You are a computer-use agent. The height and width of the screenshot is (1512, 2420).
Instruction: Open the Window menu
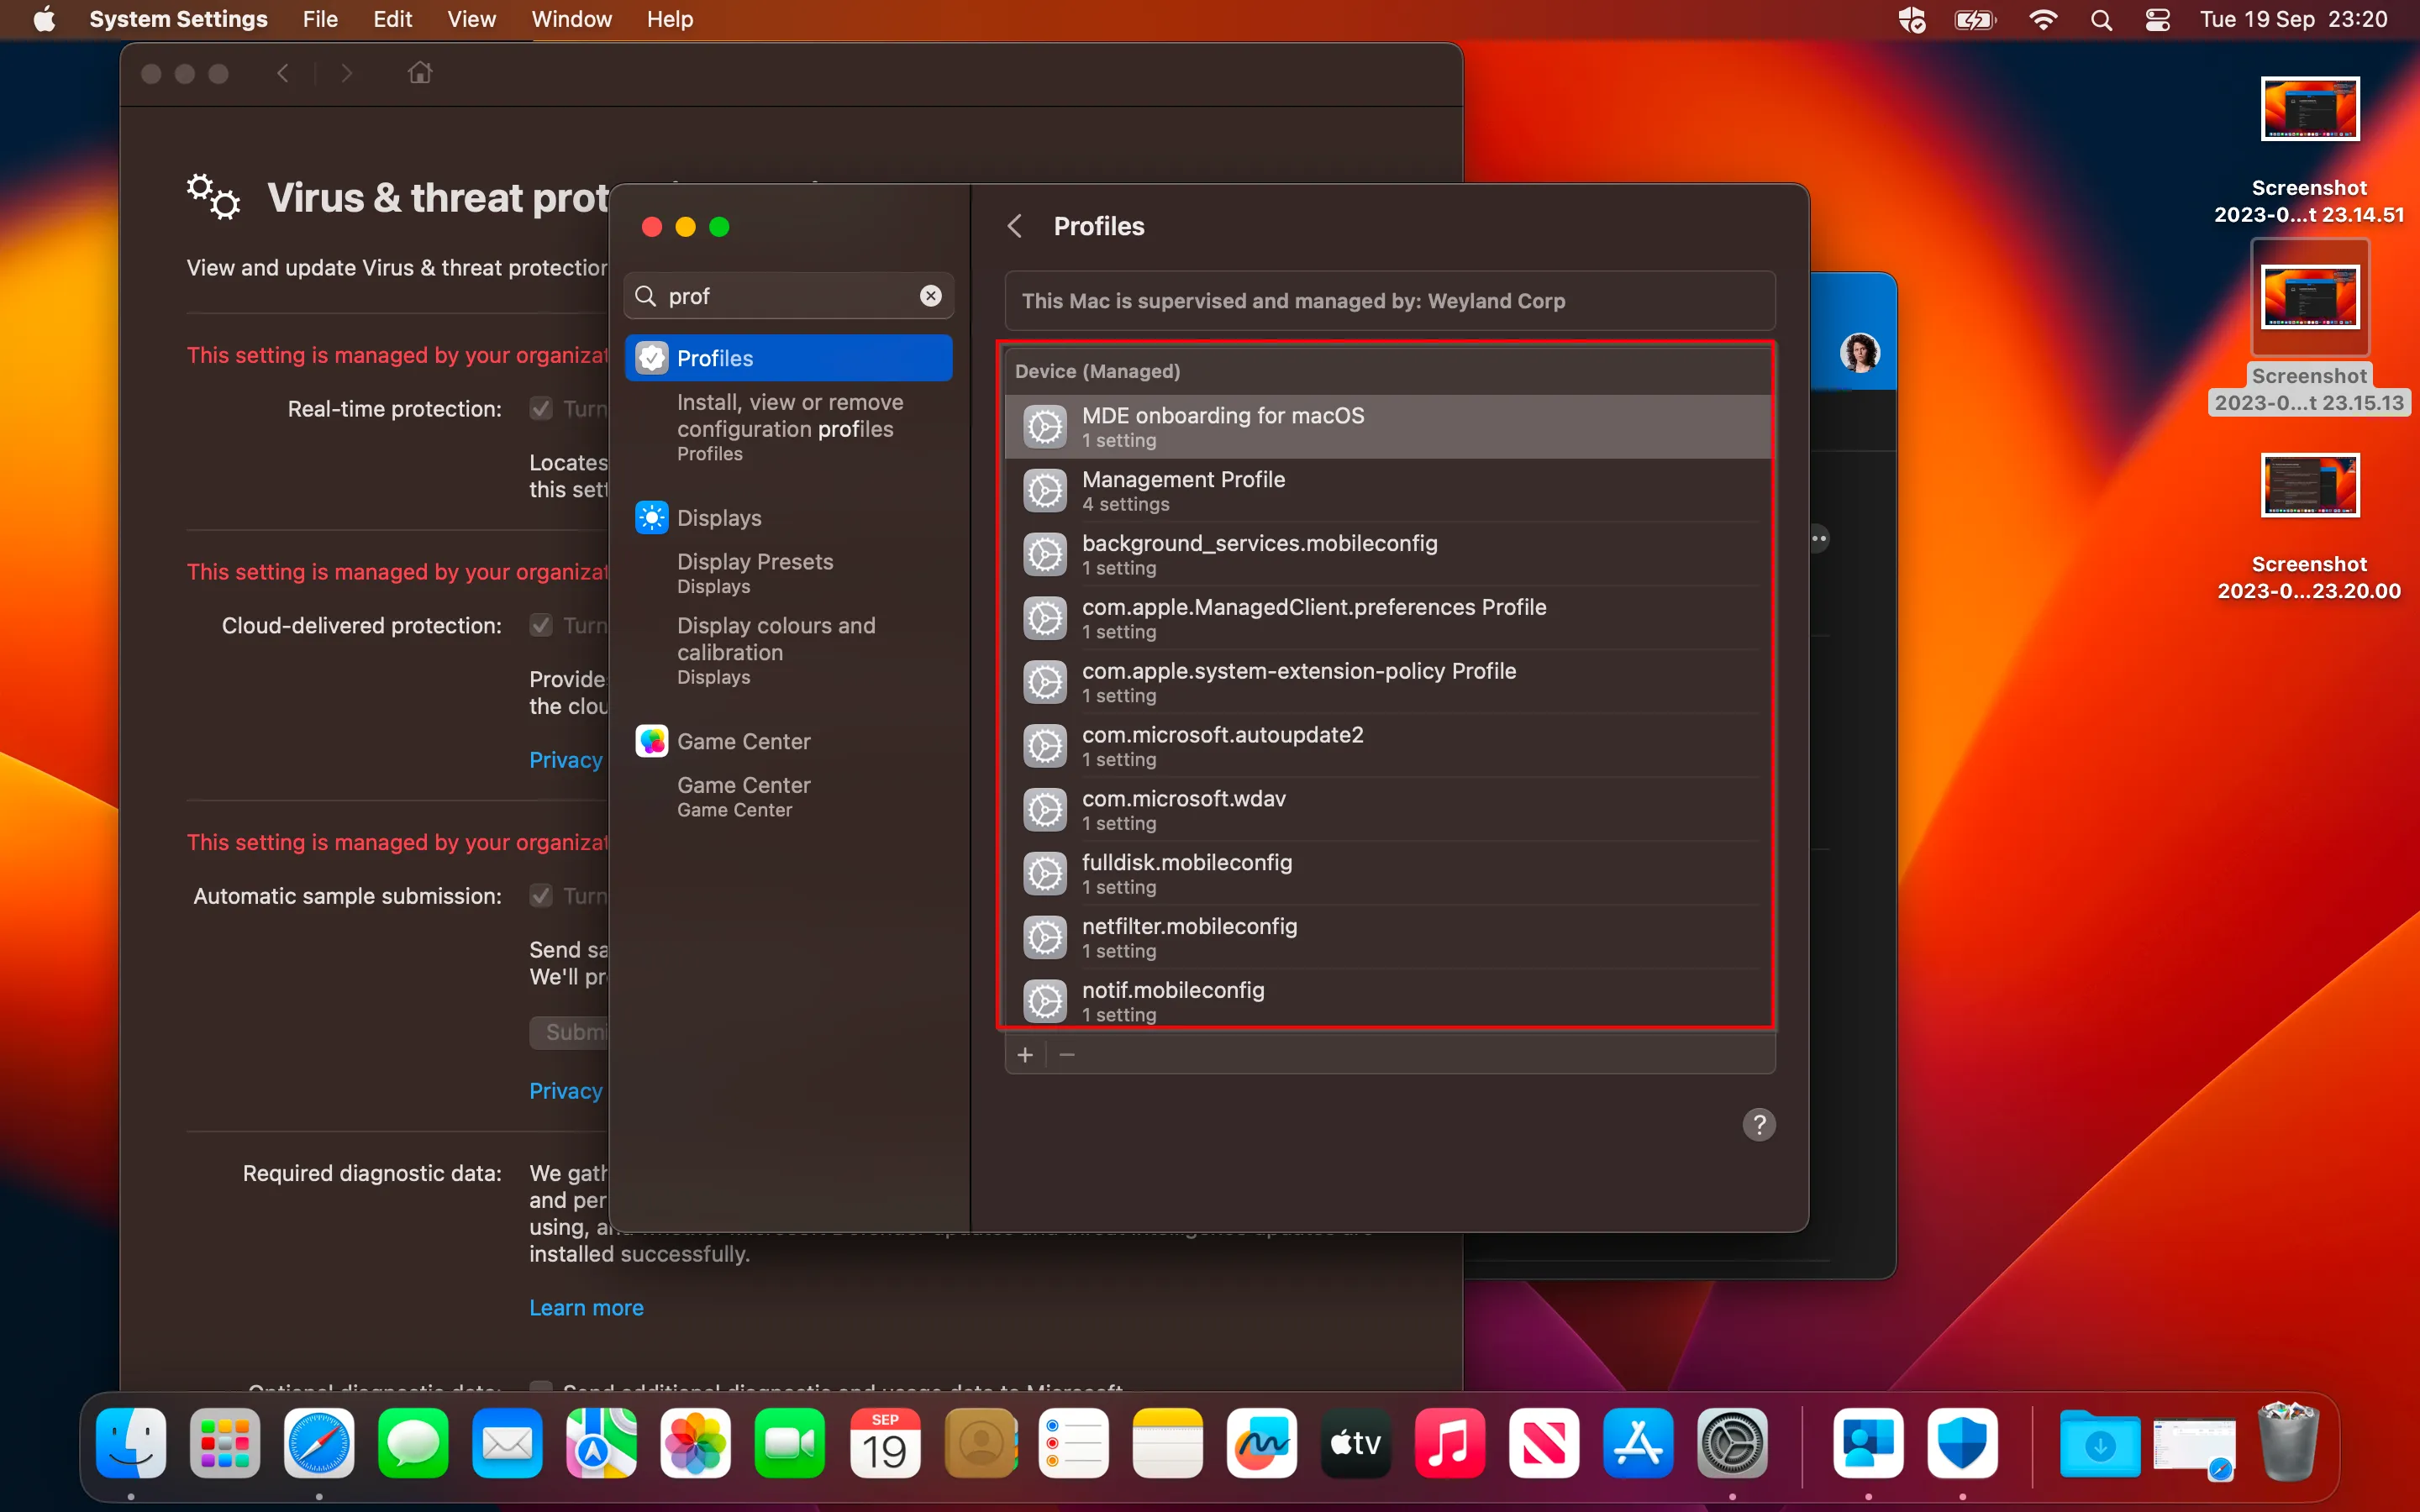coord(572,19)
